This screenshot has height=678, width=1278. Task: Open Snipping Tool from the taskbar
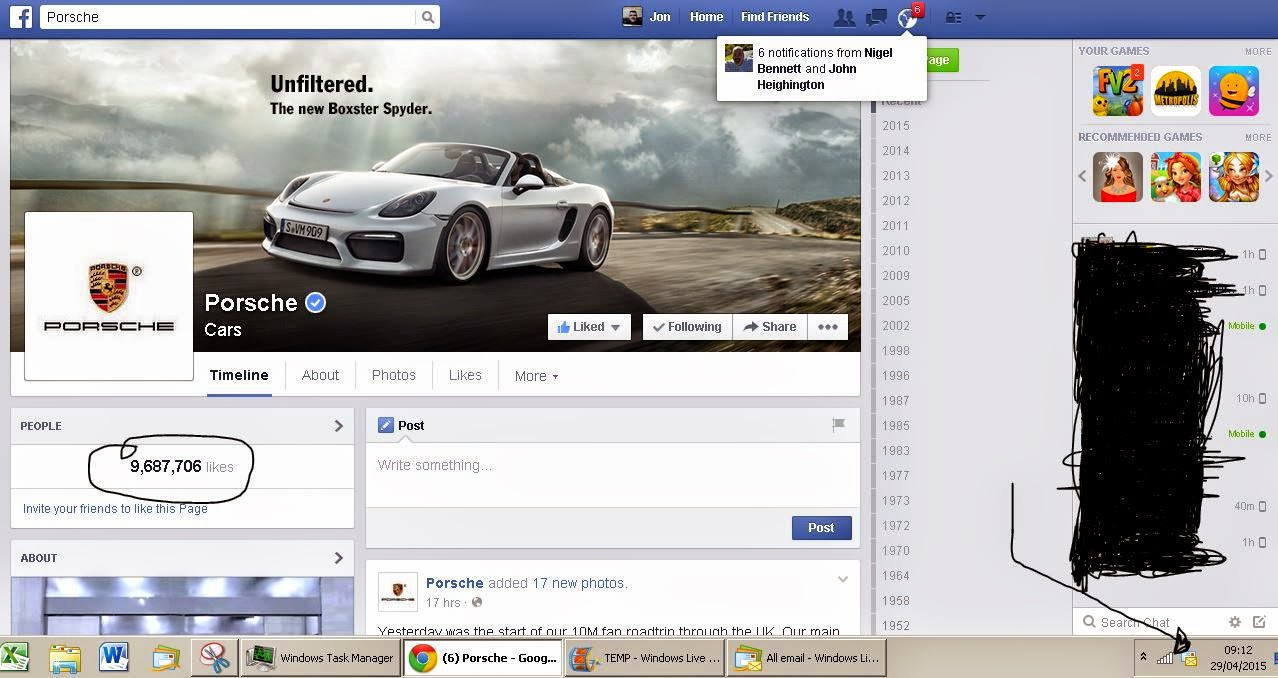point(214,657)
